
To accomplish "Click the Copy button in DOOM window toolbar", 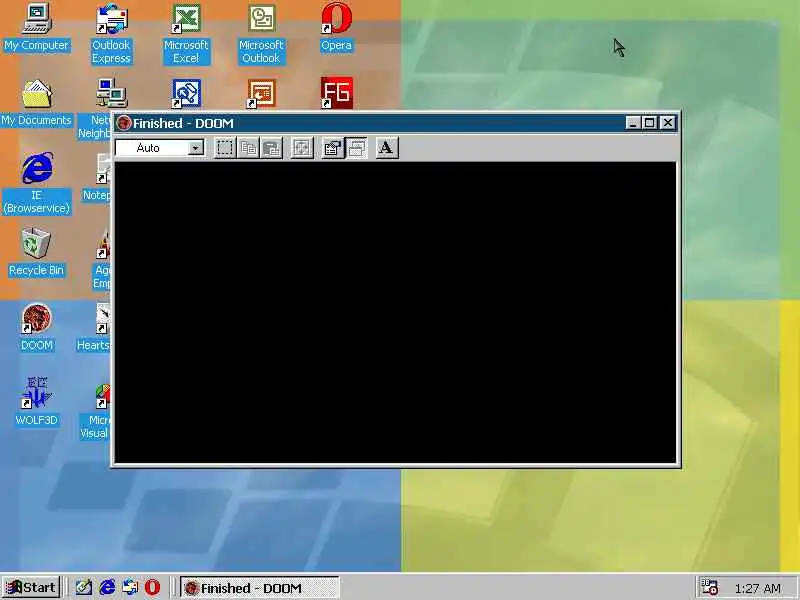I will tap(248, 148).
